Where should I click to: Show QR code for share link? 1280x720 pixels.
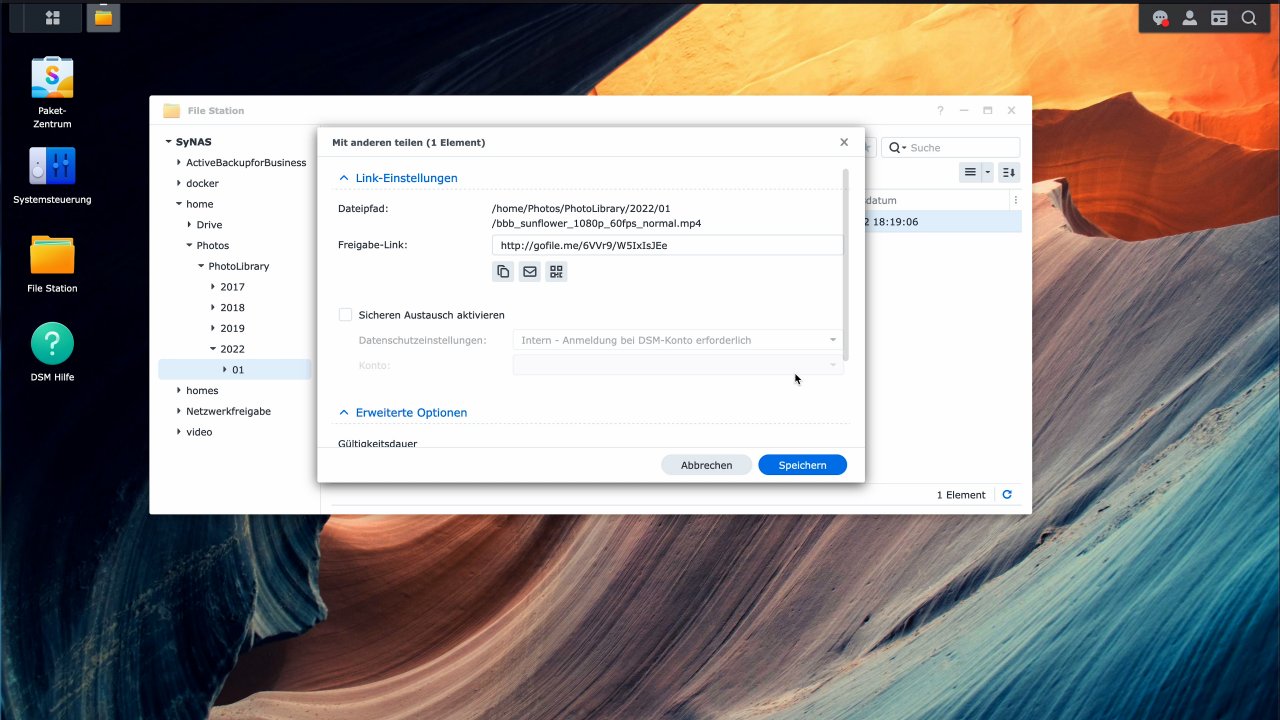556,271
